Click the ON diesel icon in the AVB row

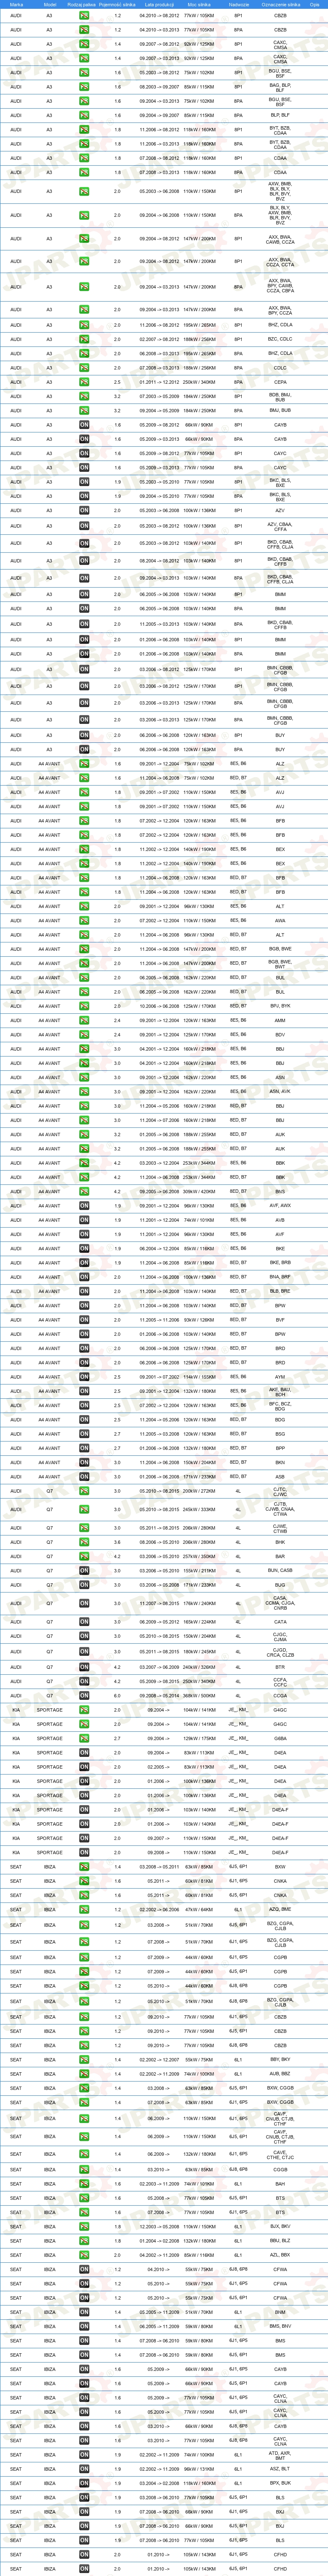(x=84, y=1220)
